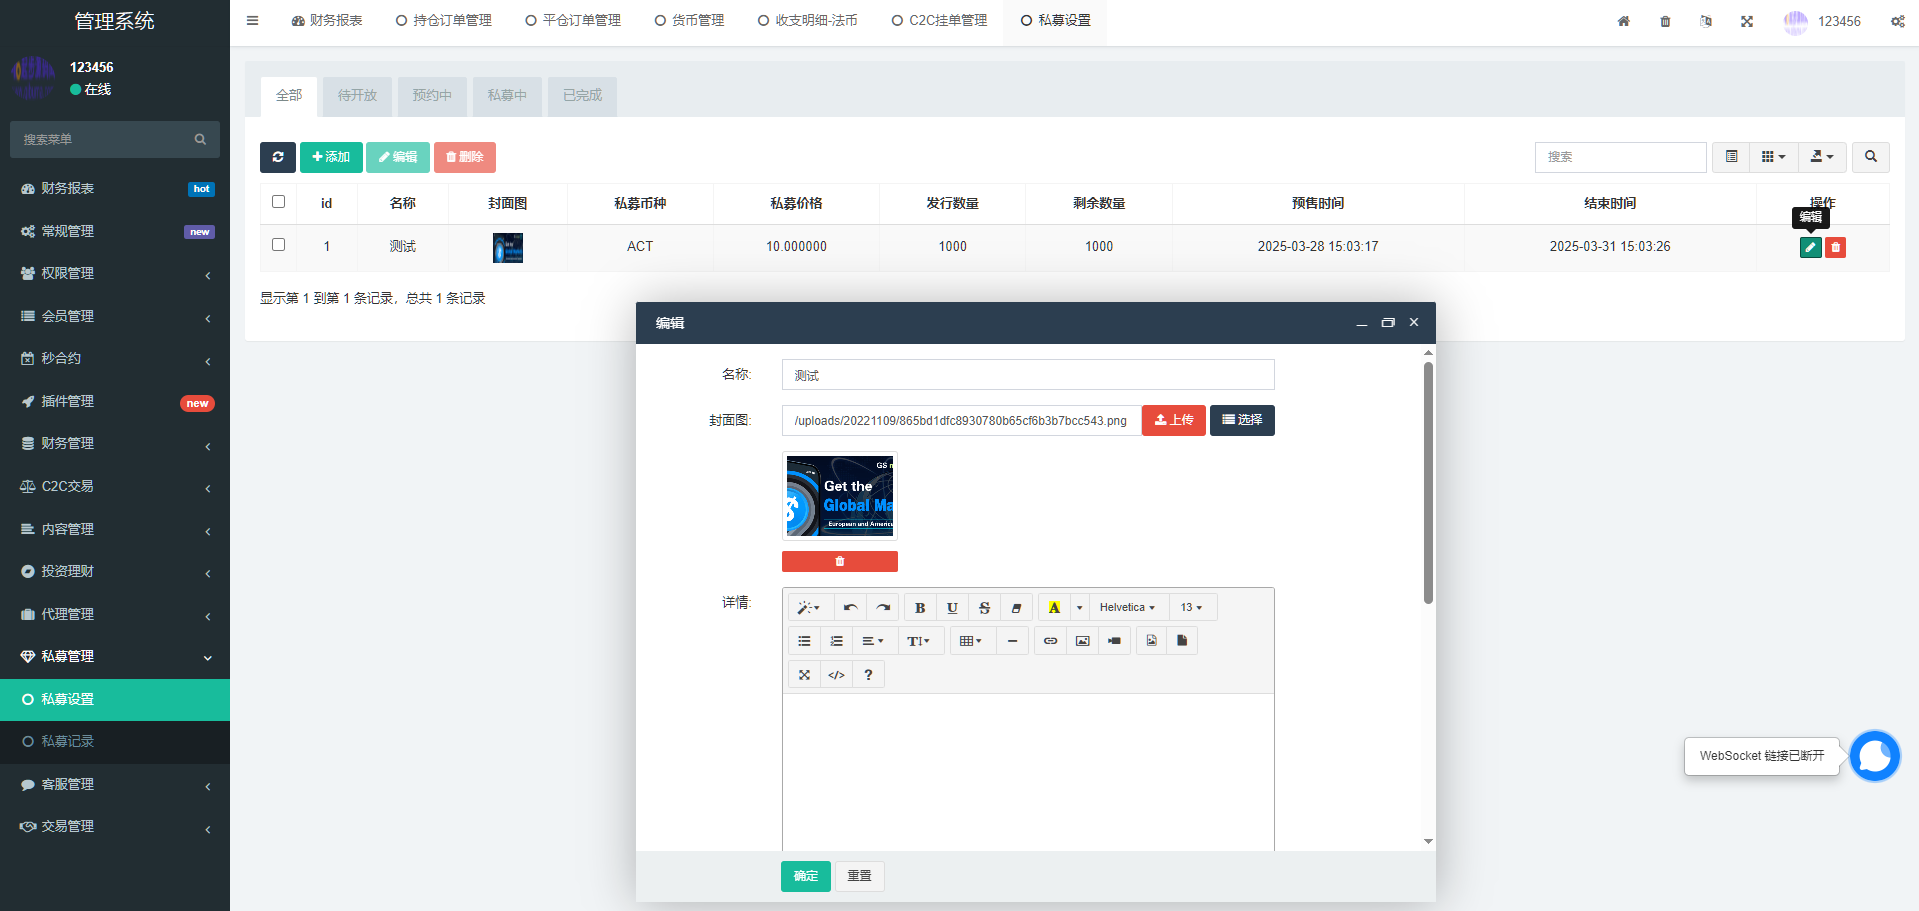Toggle bold in the detail editor
The image size is (1919, 911).
pyautogui.click(x=920, y=608)
